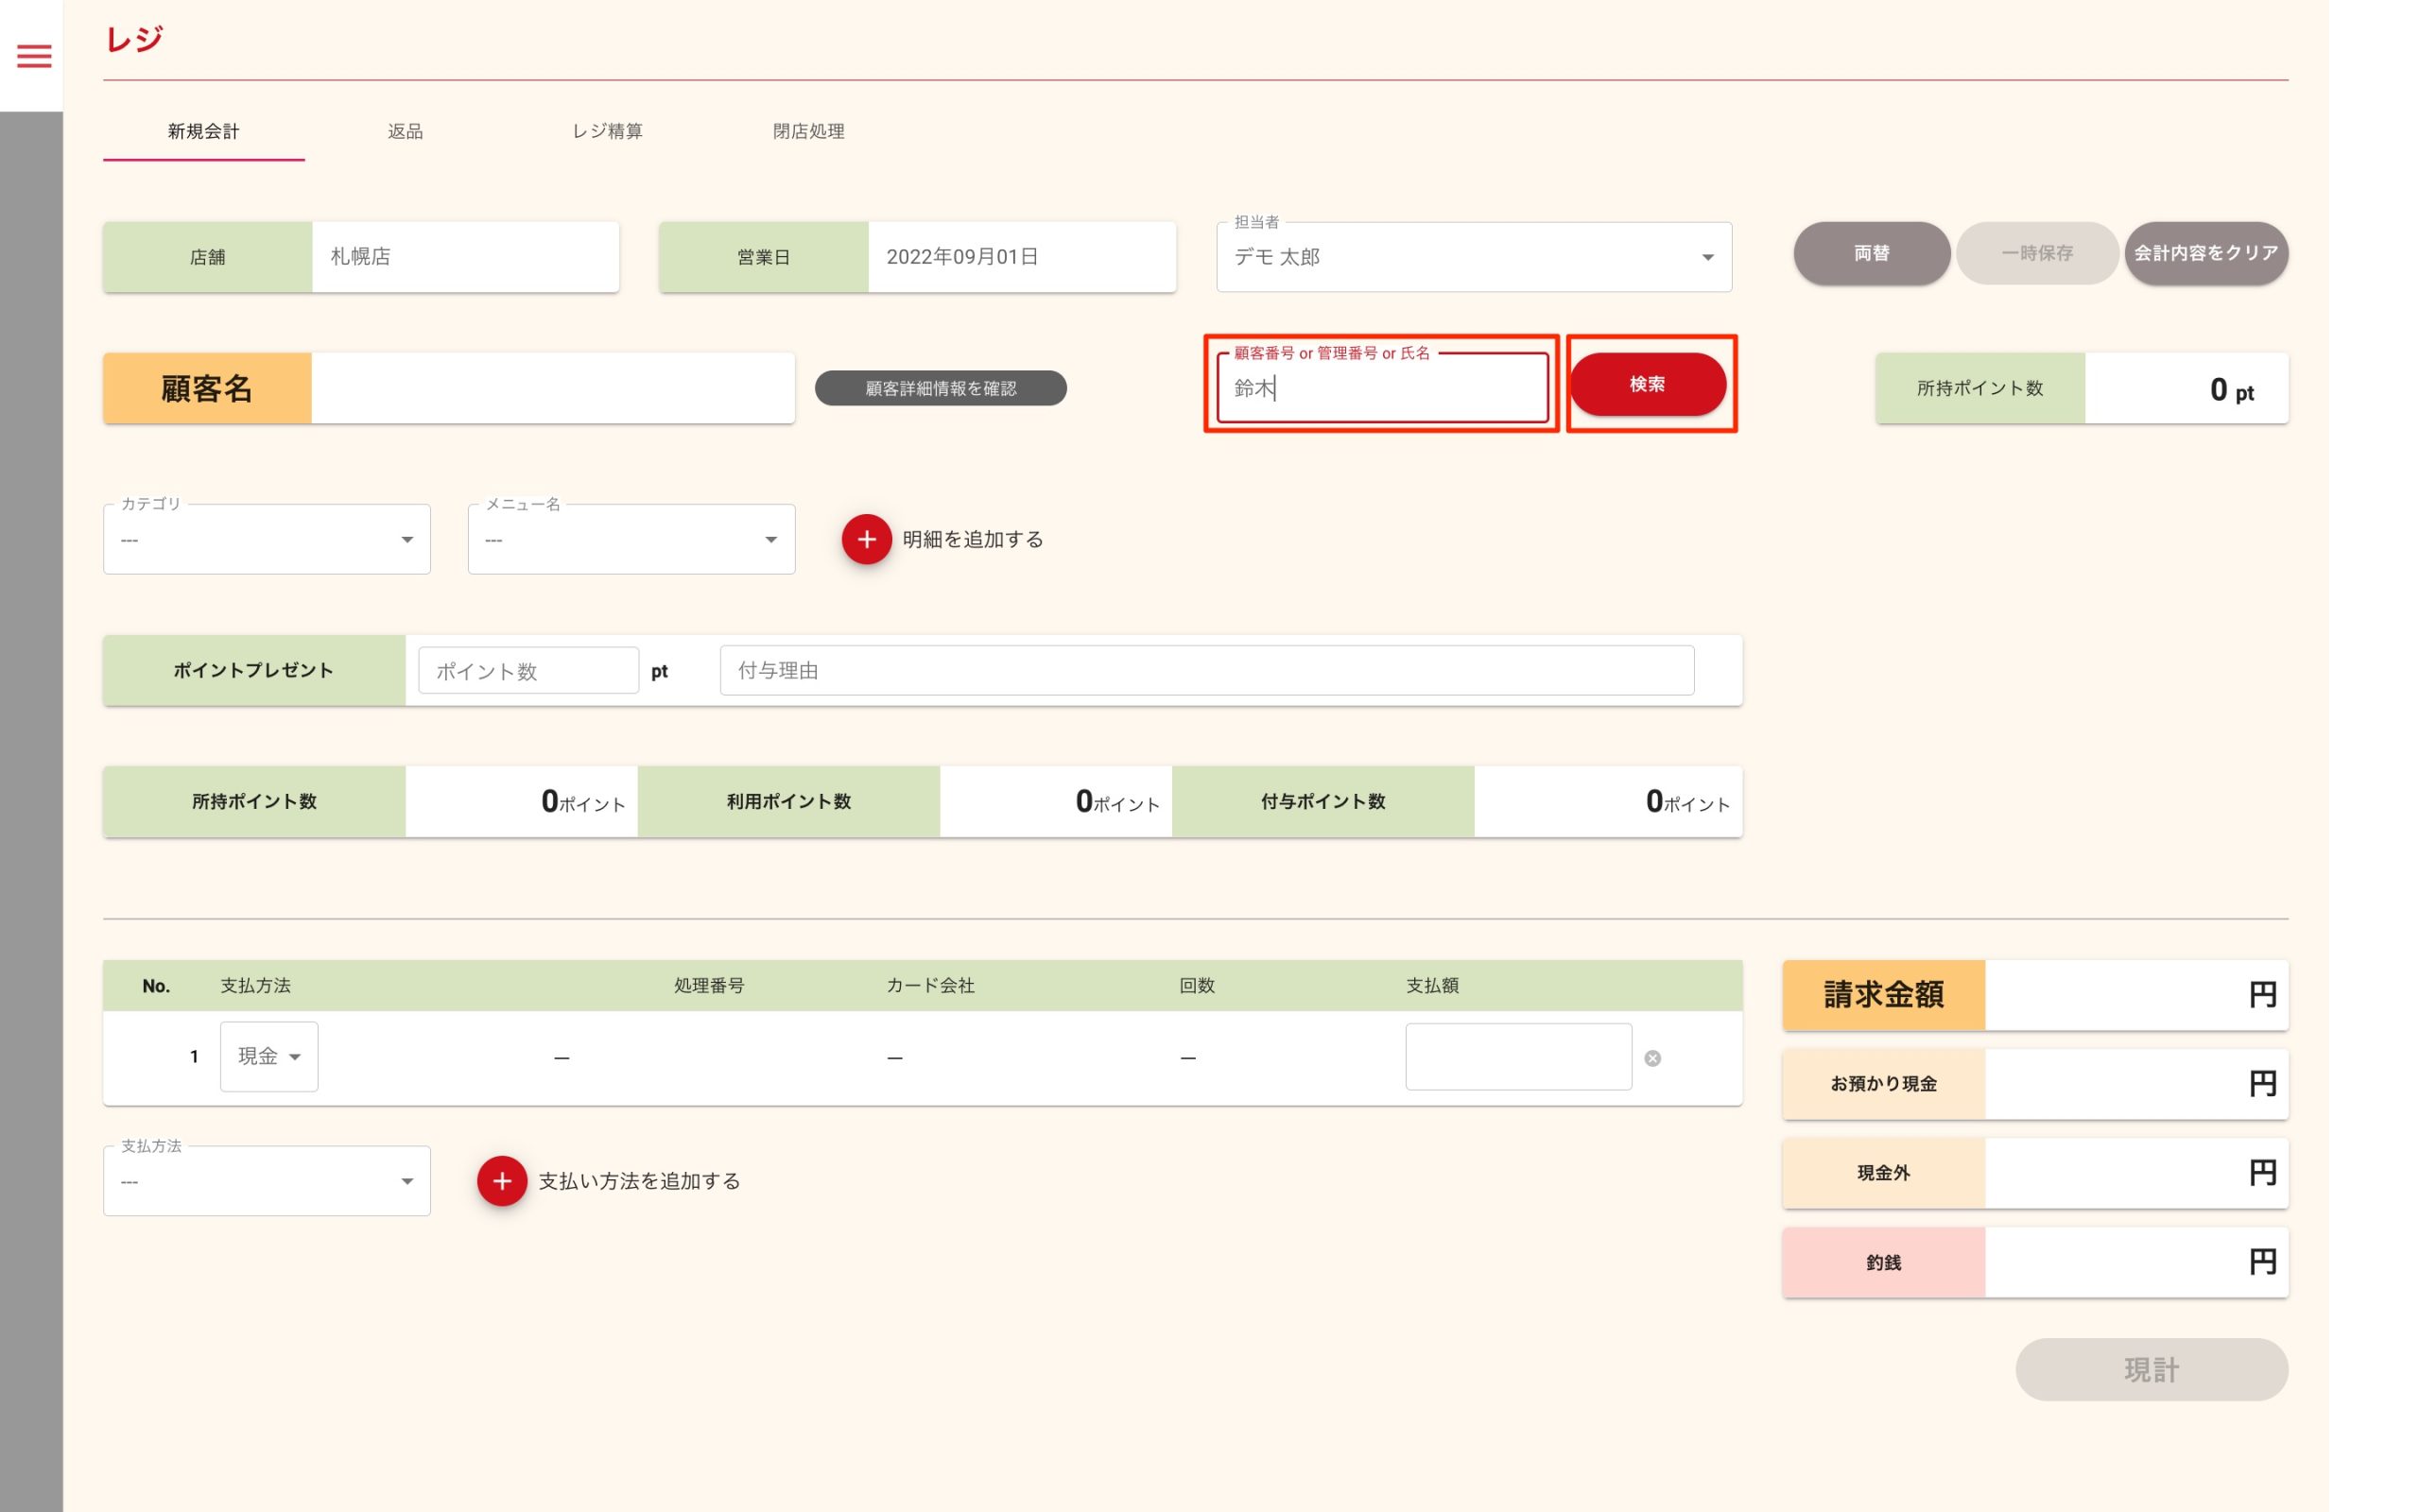Click 会計内容をクリア button
Screen dimensions: 2420x1512
(2205, 253)
